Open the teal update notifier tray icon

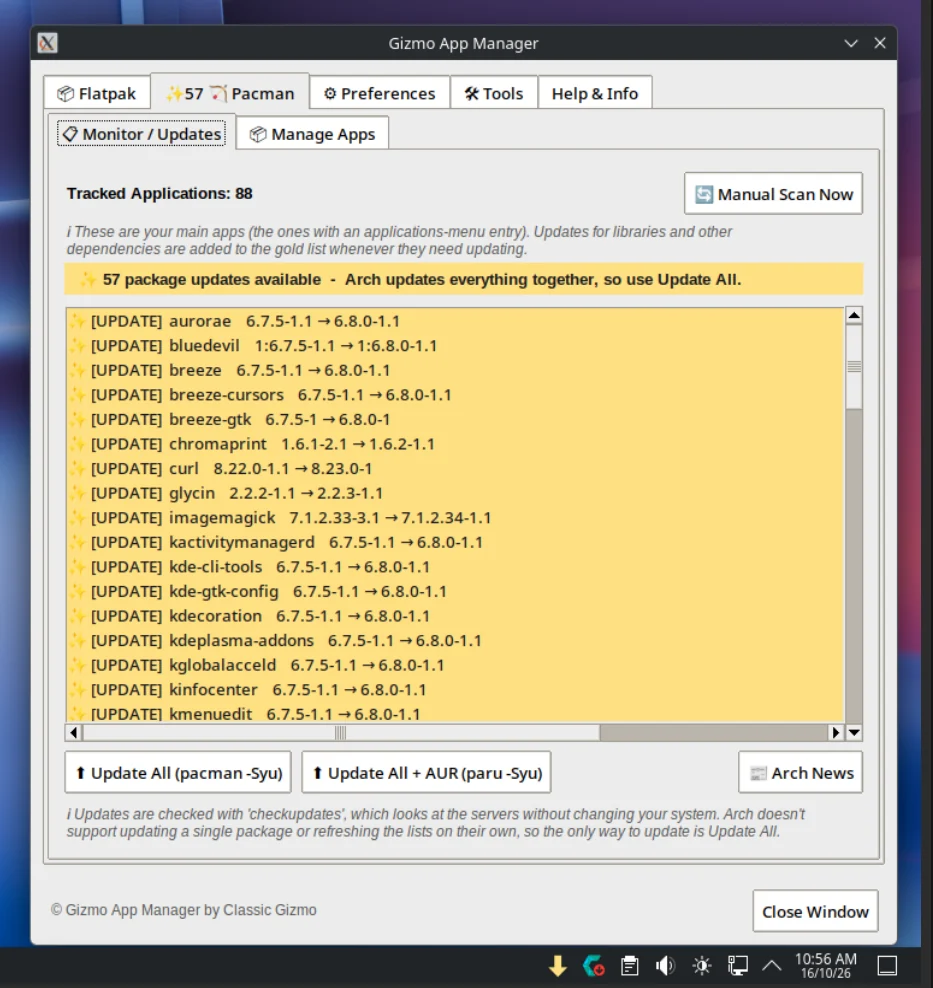(x=593, y=965)
